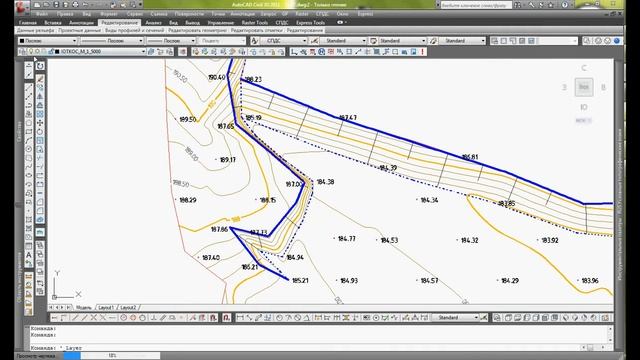Click the Save icon in quick access toolbar
The image size is (640, 360).
56,5
